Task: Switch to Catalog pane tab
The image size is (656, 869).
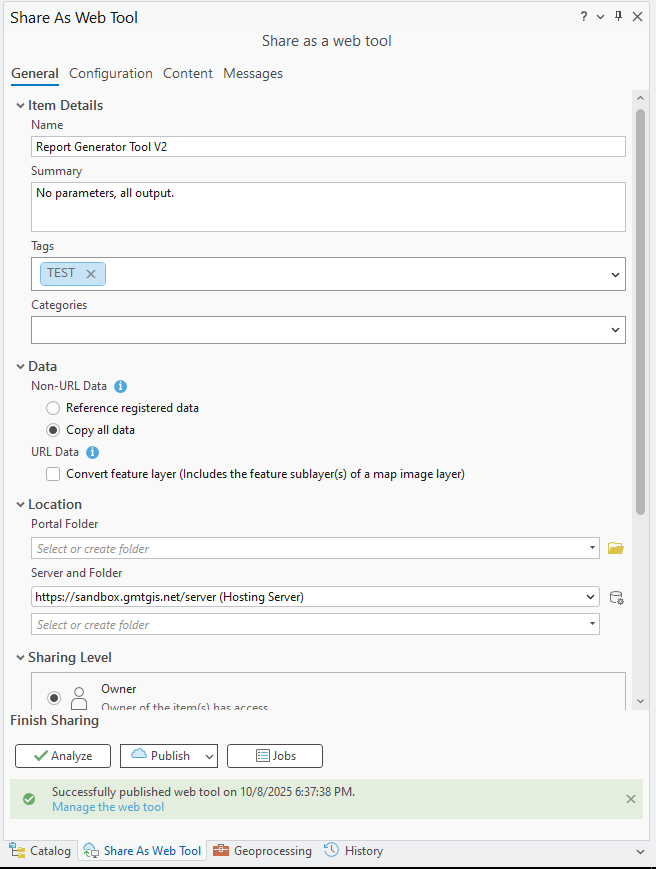Action: coord(40,851)
